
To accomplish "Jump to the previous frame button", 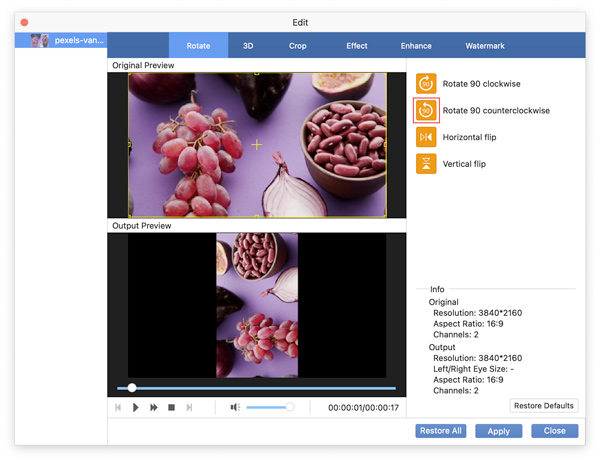I will click(119, 408).
